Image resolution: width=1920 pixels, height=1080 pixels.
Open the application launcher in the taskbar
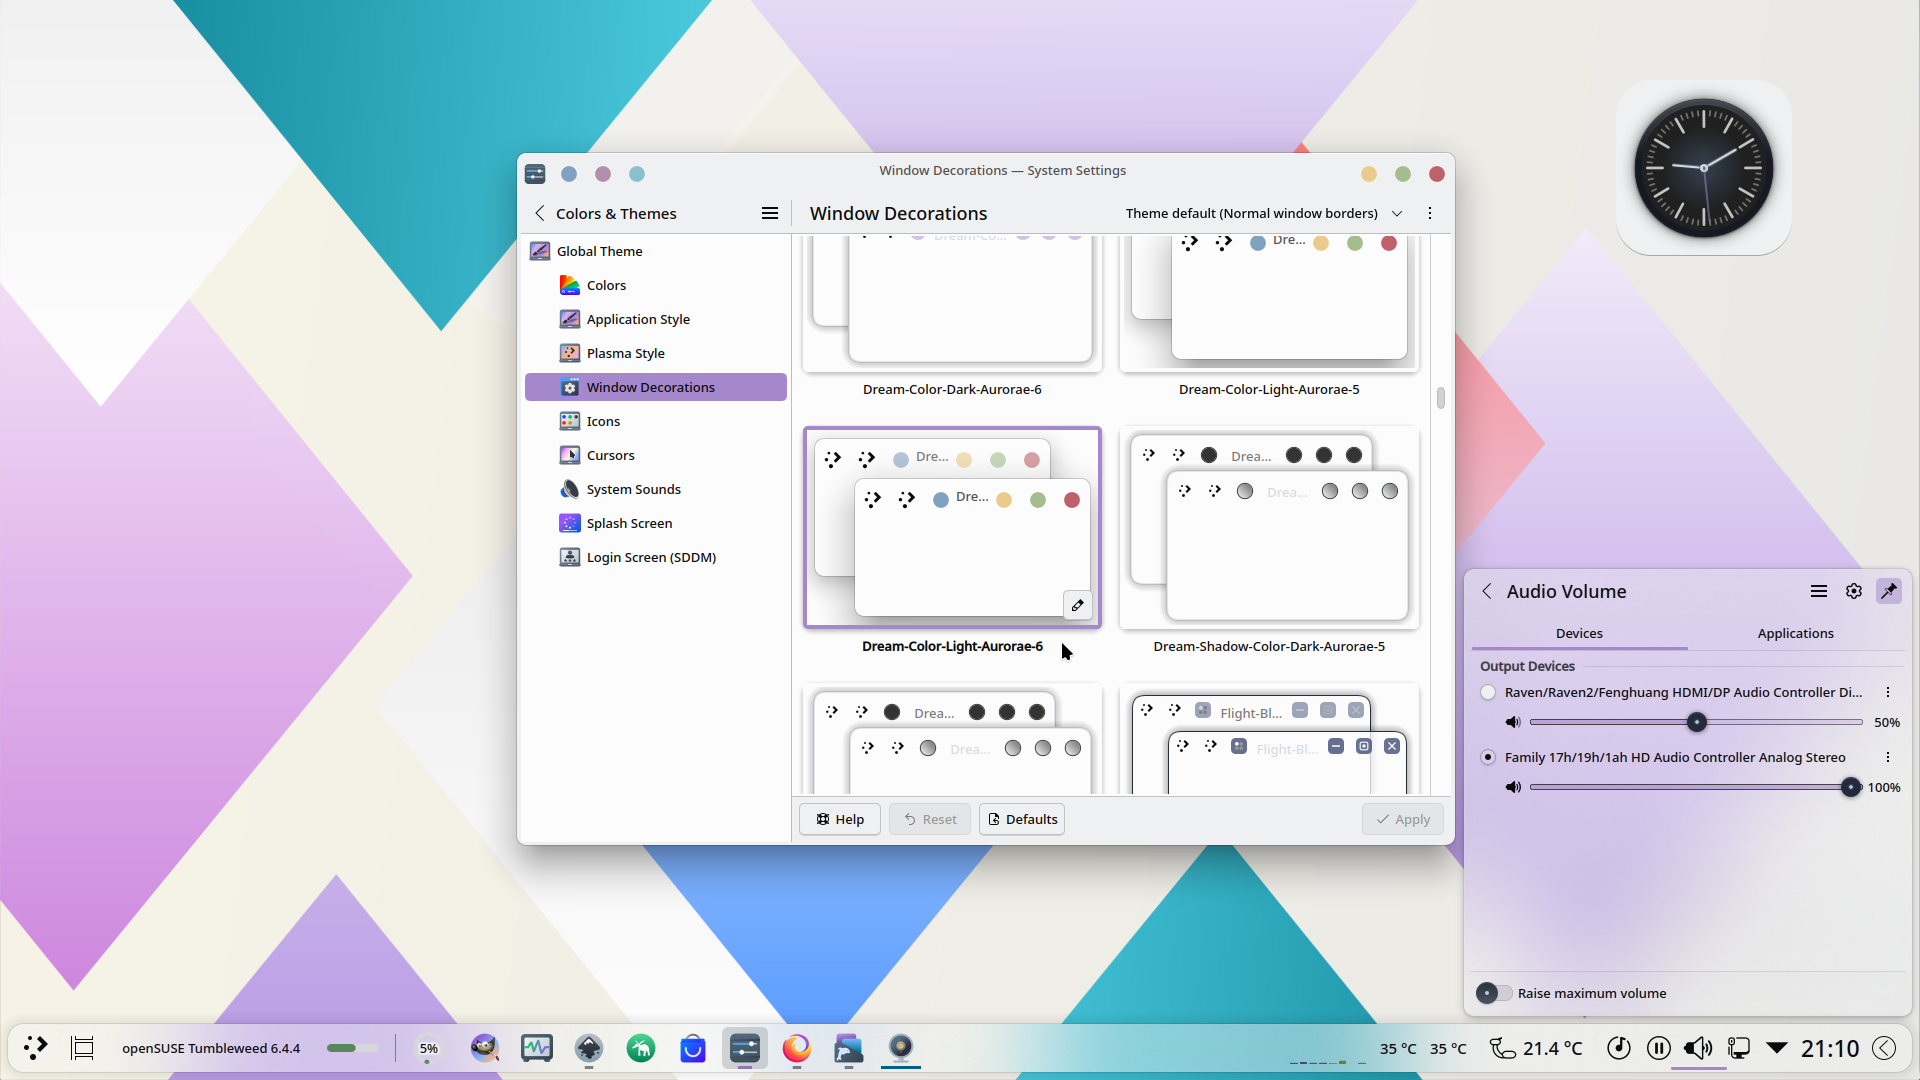point(36,1048)
